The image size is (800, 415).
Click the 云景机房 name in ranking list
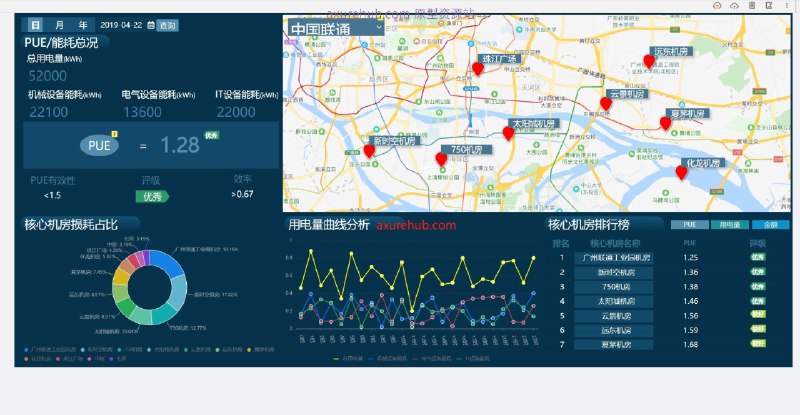[614, 315]
